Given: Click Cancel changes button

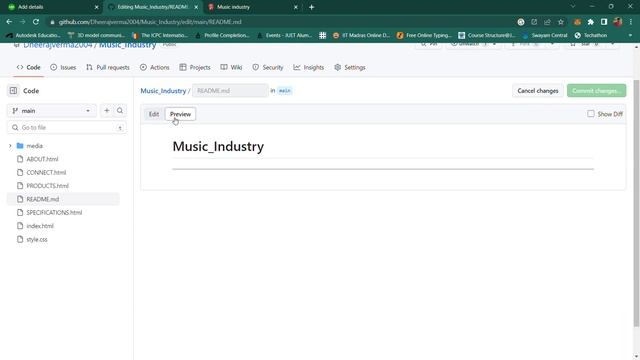Looking at the screenshot, I should click(538, 91).
